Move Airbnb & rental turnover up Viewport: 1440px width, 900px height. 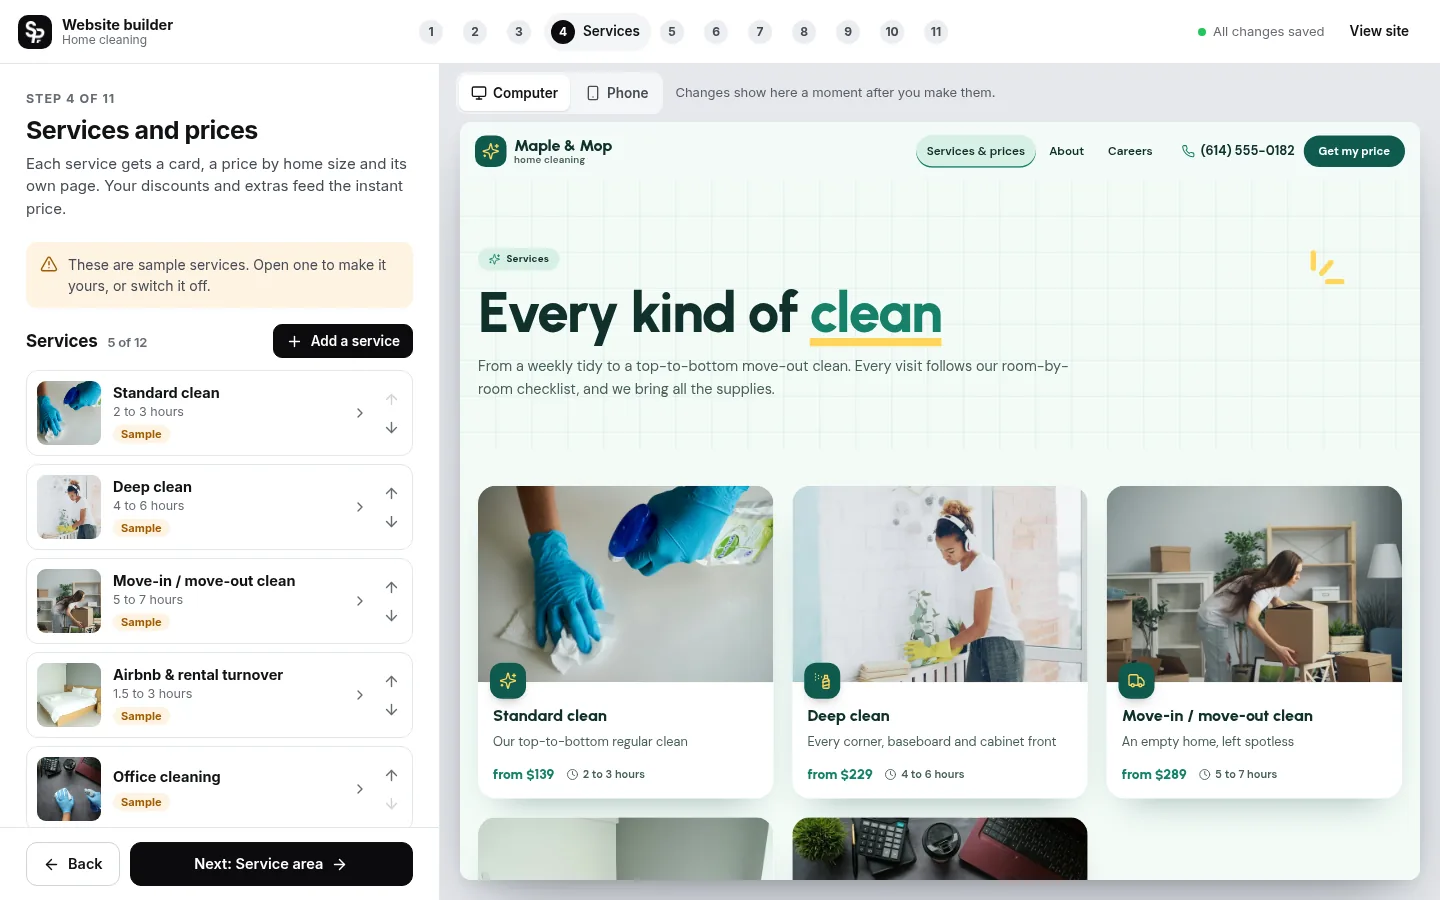tap(391, 681)
